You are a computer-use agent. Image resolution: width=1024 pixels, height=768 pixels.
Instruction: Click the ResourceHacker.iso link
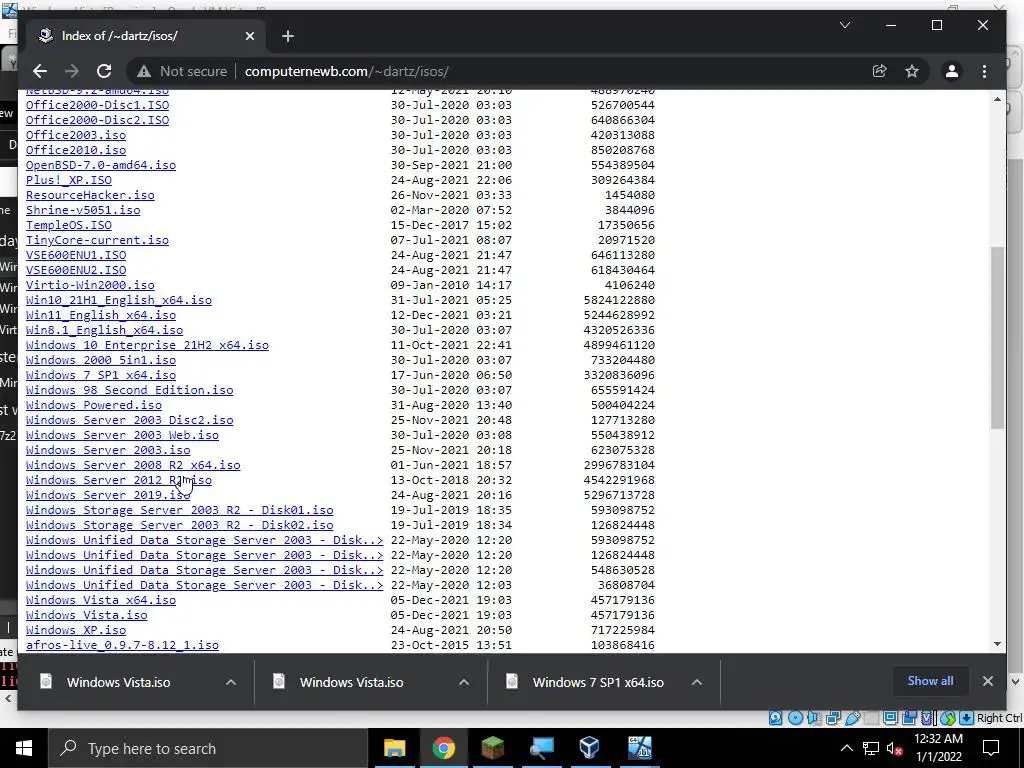[x=90, y=195]
